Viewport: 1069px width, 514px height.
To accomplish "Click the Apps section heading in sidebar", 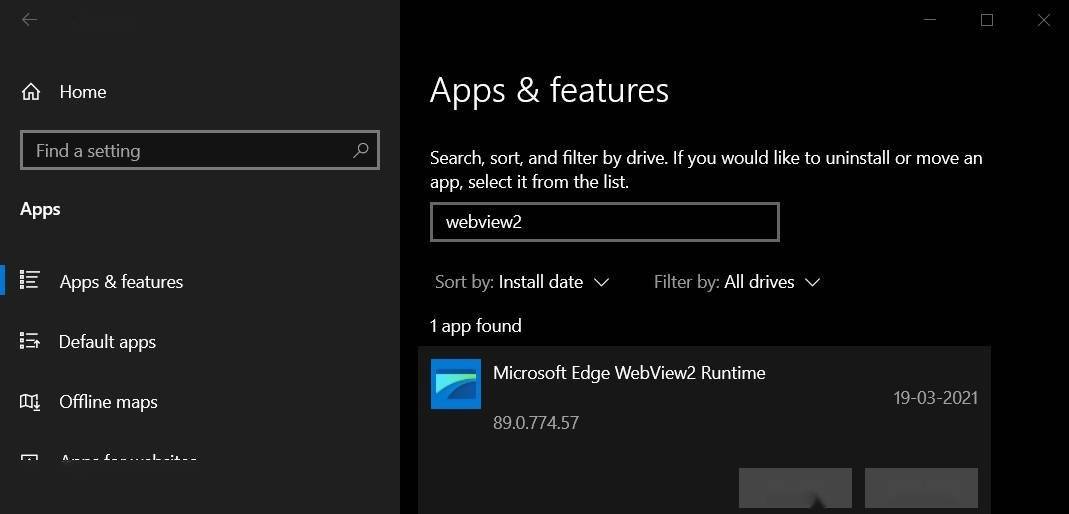I will coord(40,209).
